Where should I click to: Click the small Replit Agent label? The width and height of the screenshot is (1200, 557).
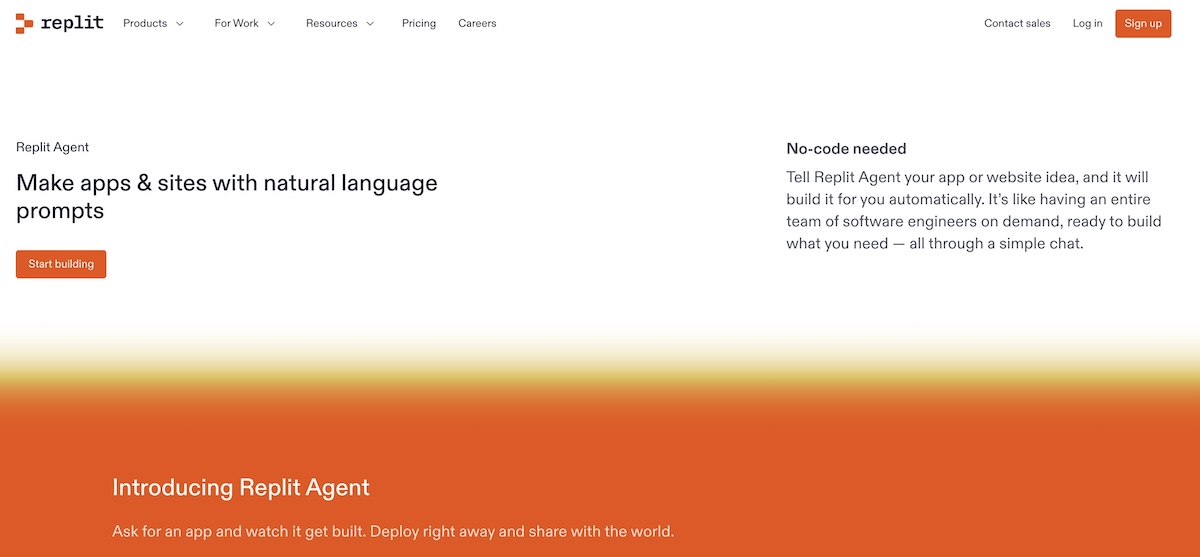(52, 147)
